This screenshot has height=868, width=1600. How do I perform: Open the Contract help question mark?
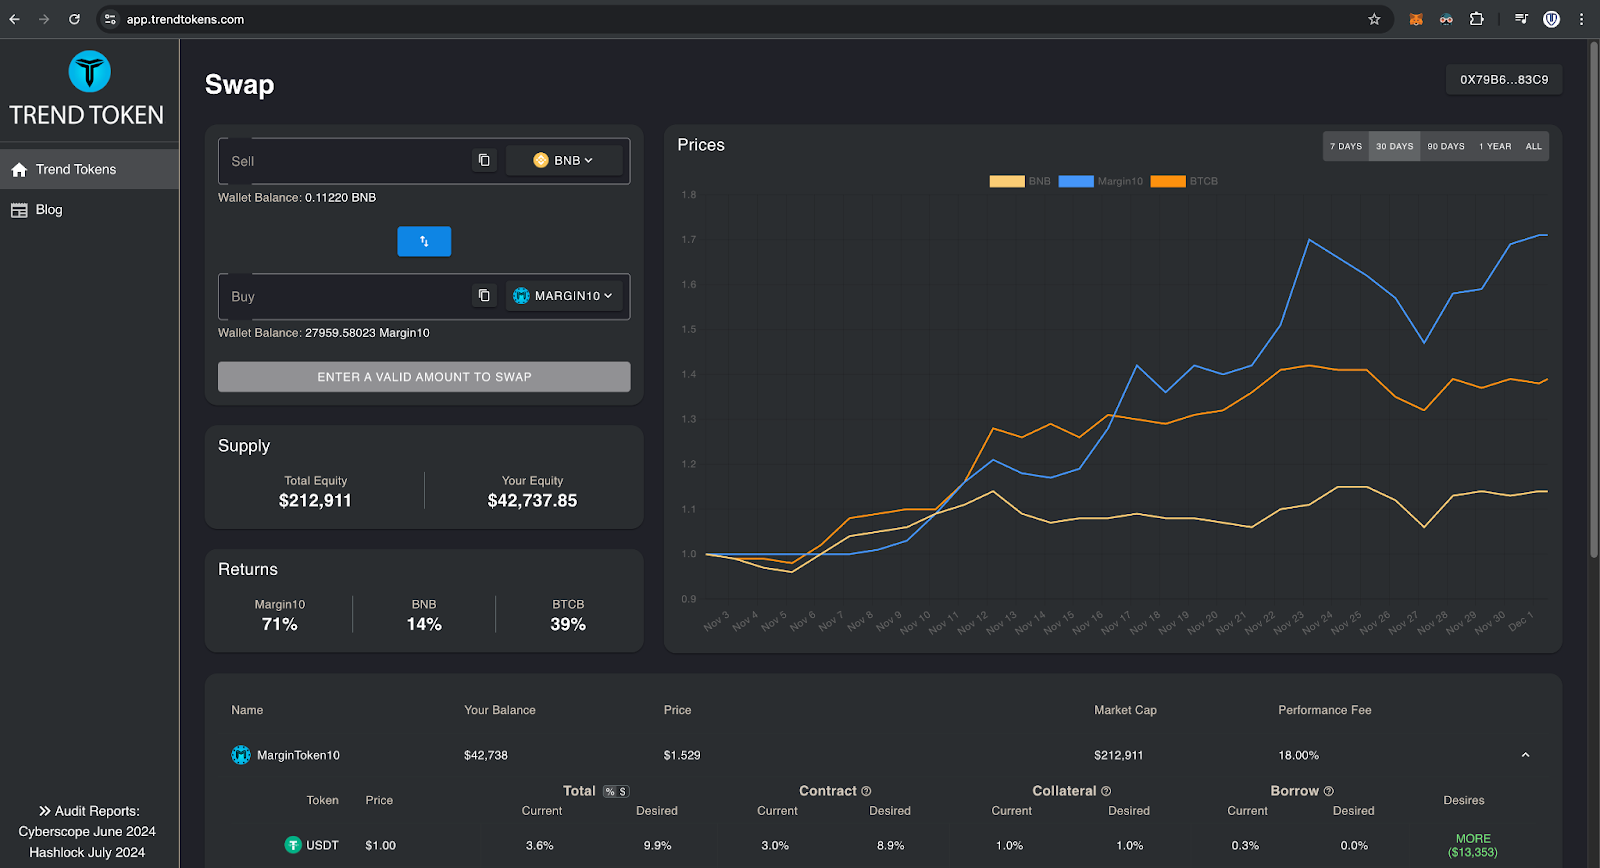(866, 791)
